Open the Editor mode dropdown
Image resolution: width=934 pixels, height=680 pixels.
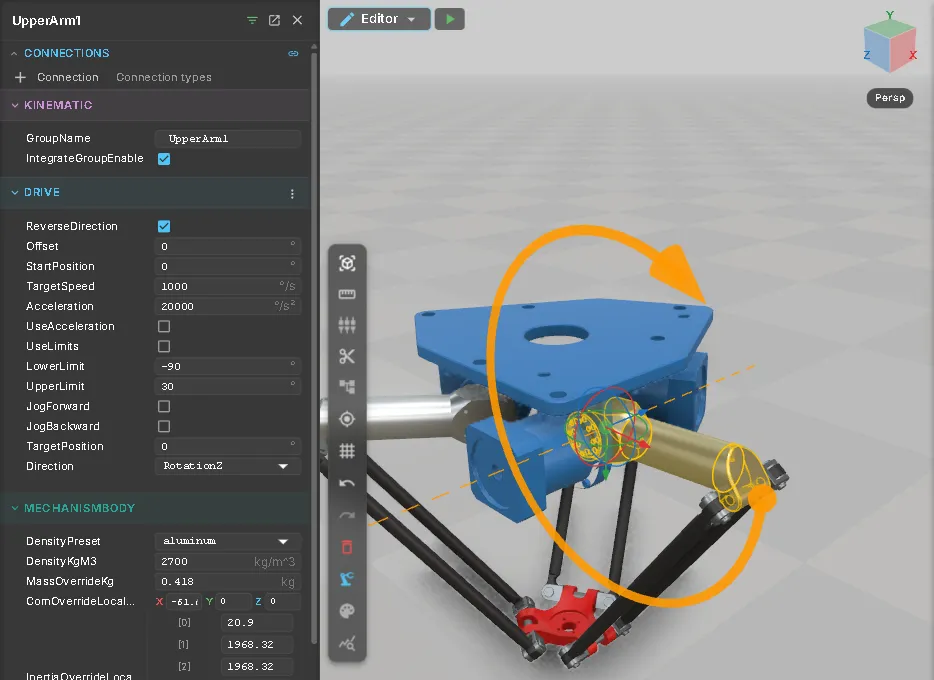click(379, 19)
